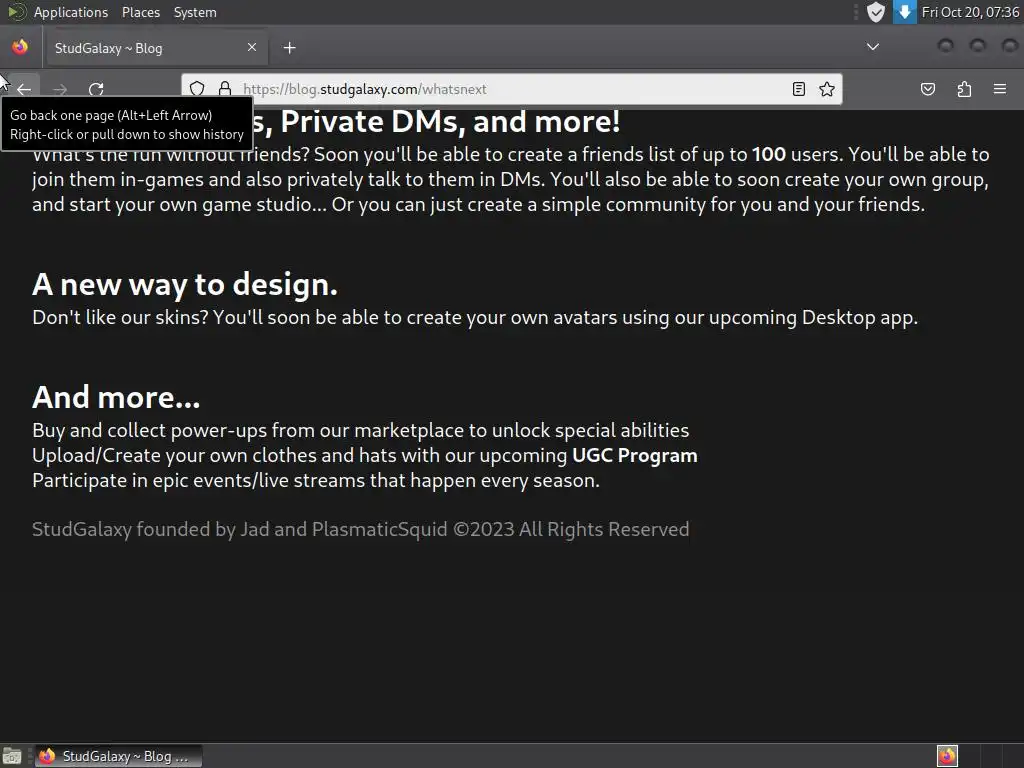Click the 'Don't like our skins?' sentence
This screenshot has height=768, width=1024.
tap(475, 317)
